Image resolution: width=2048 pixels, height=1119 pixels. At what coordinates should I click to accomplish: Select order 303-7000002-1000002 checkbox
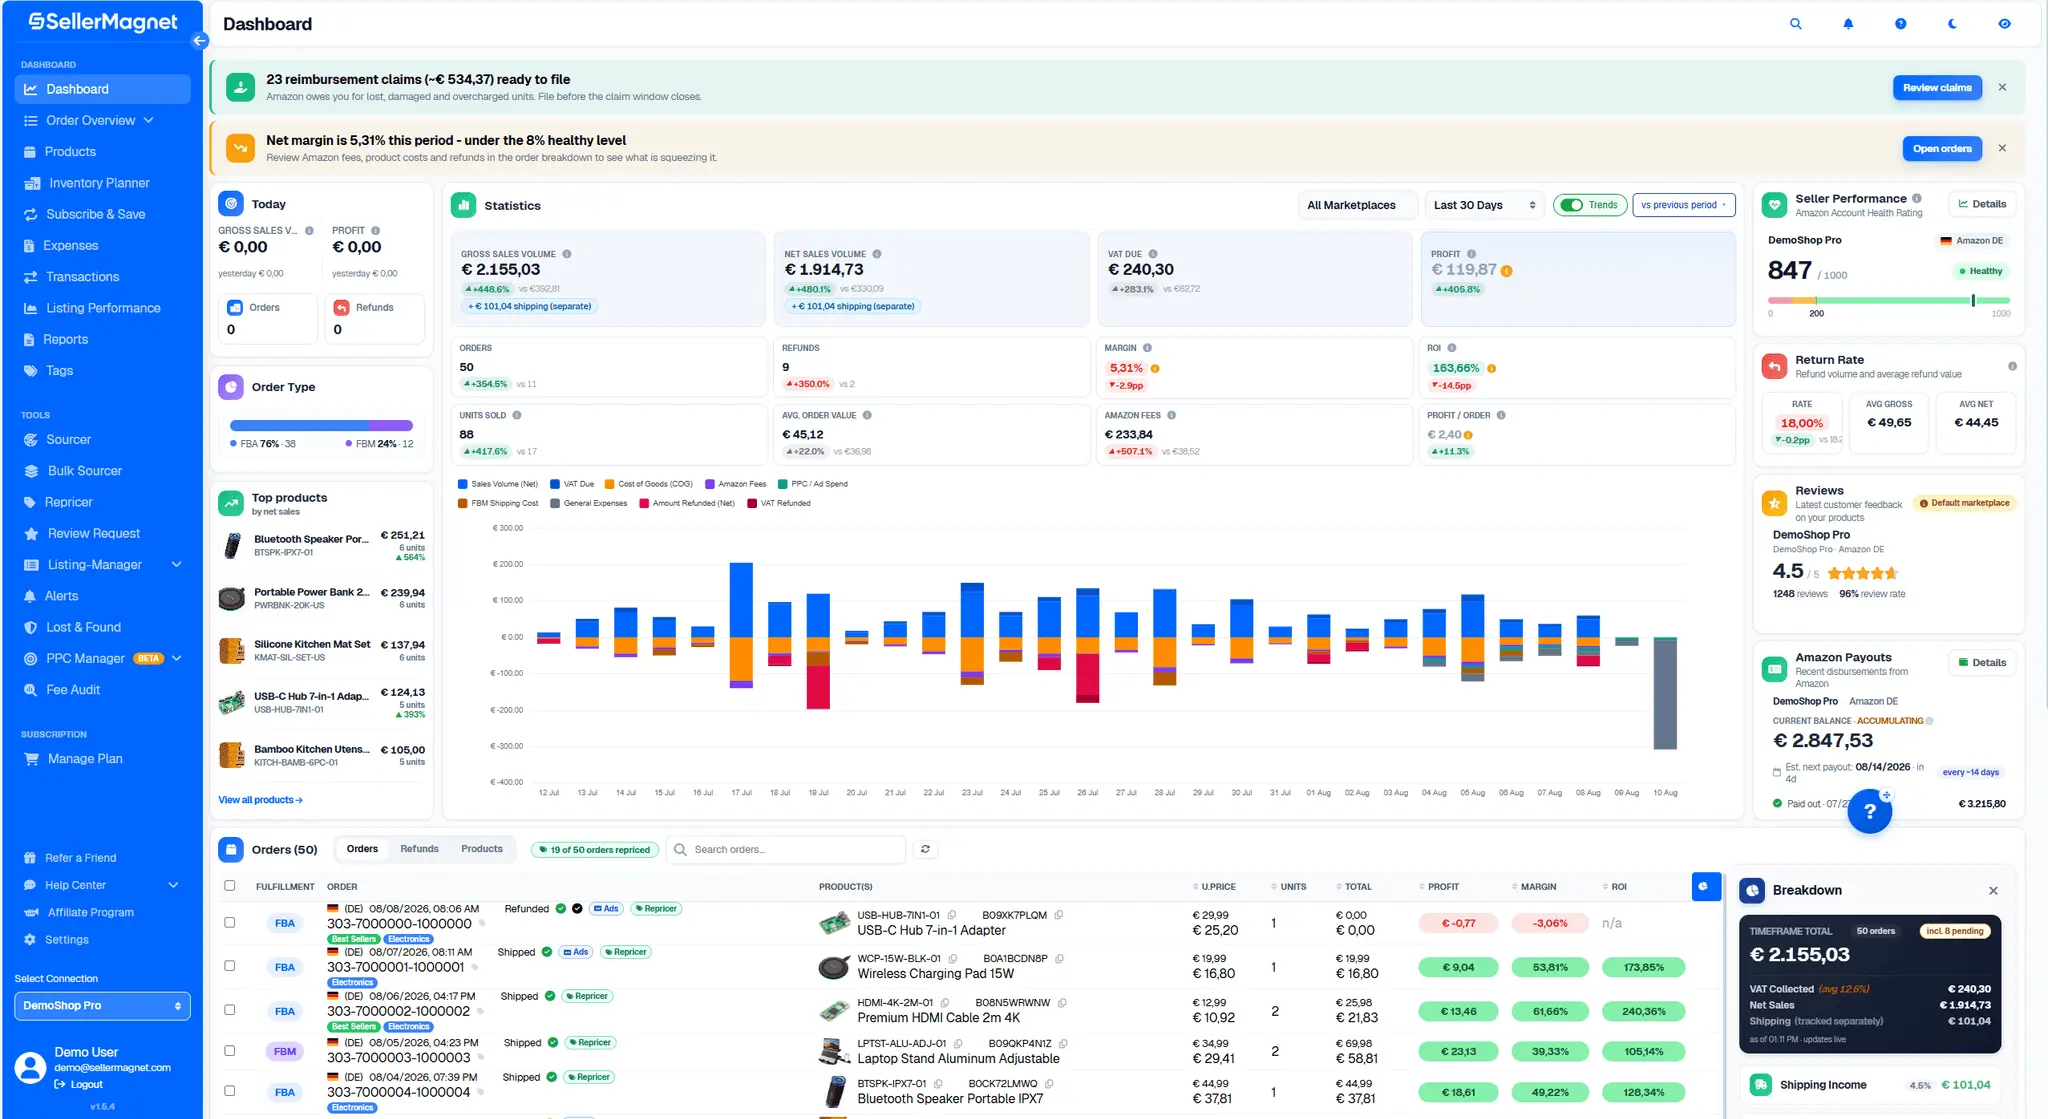coord(230,1010)
